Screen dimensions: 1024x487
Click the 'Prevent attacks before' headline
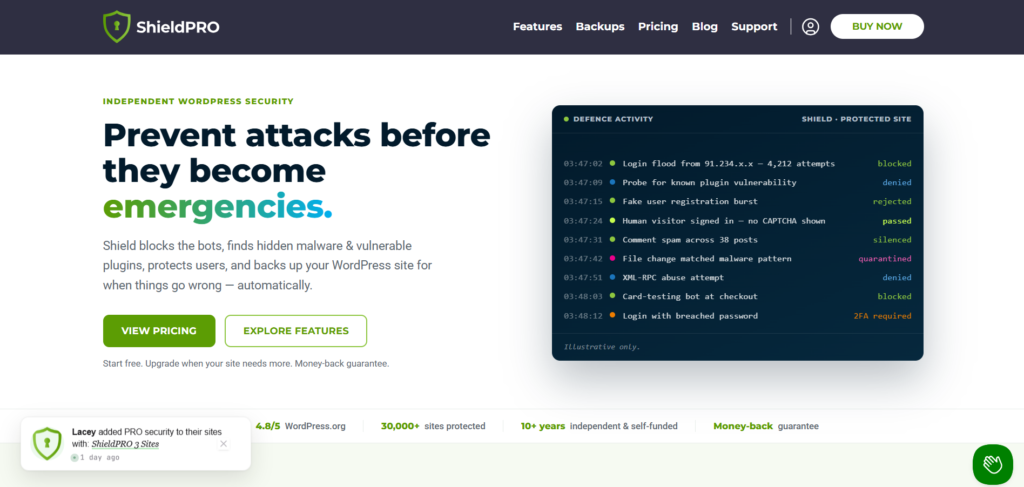pyautogui.click(x=296, y=135)
